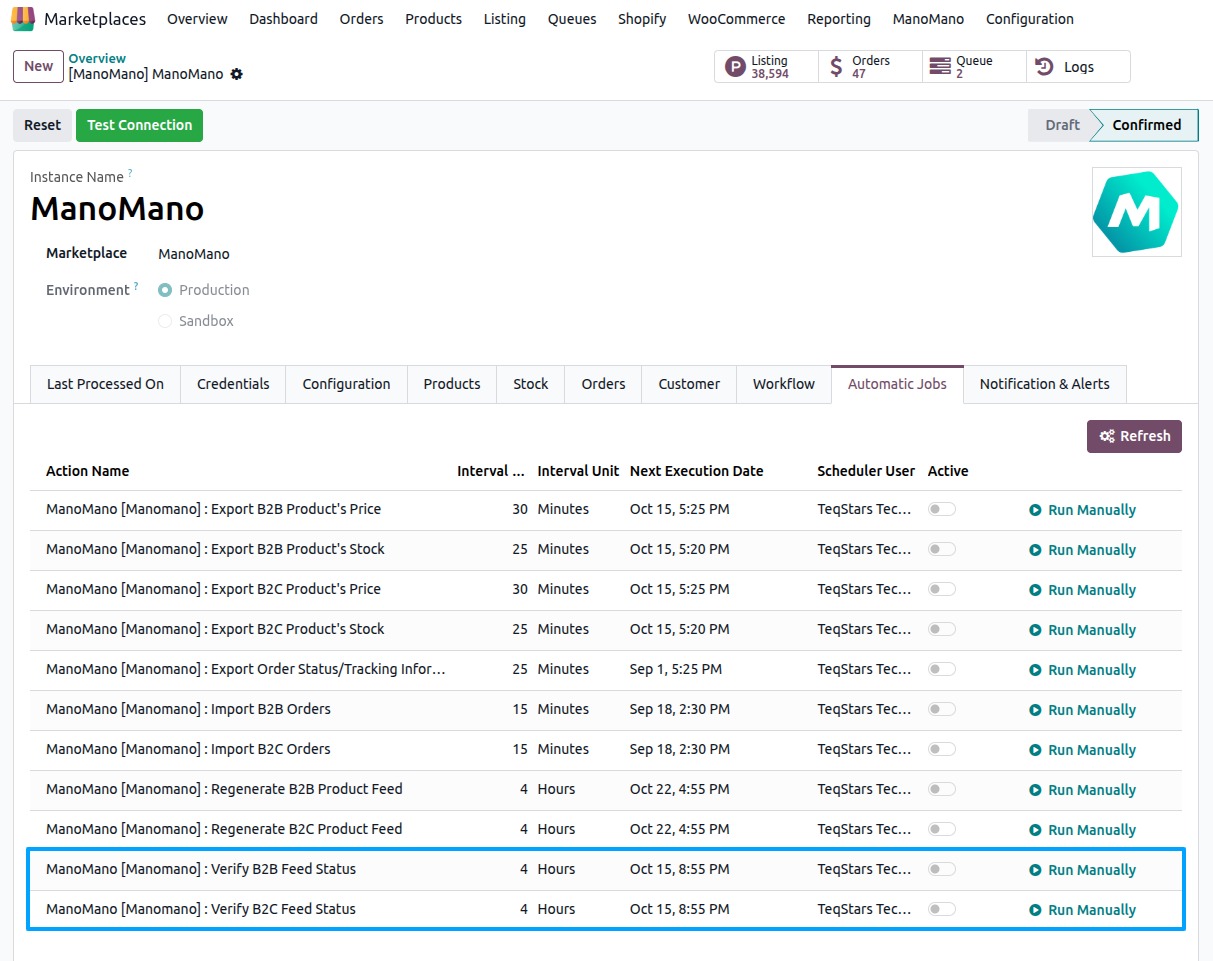Toggle Active for Export B2B Product's Price
The width and height of the screenshot is (1213, 961).
point(942,509)
